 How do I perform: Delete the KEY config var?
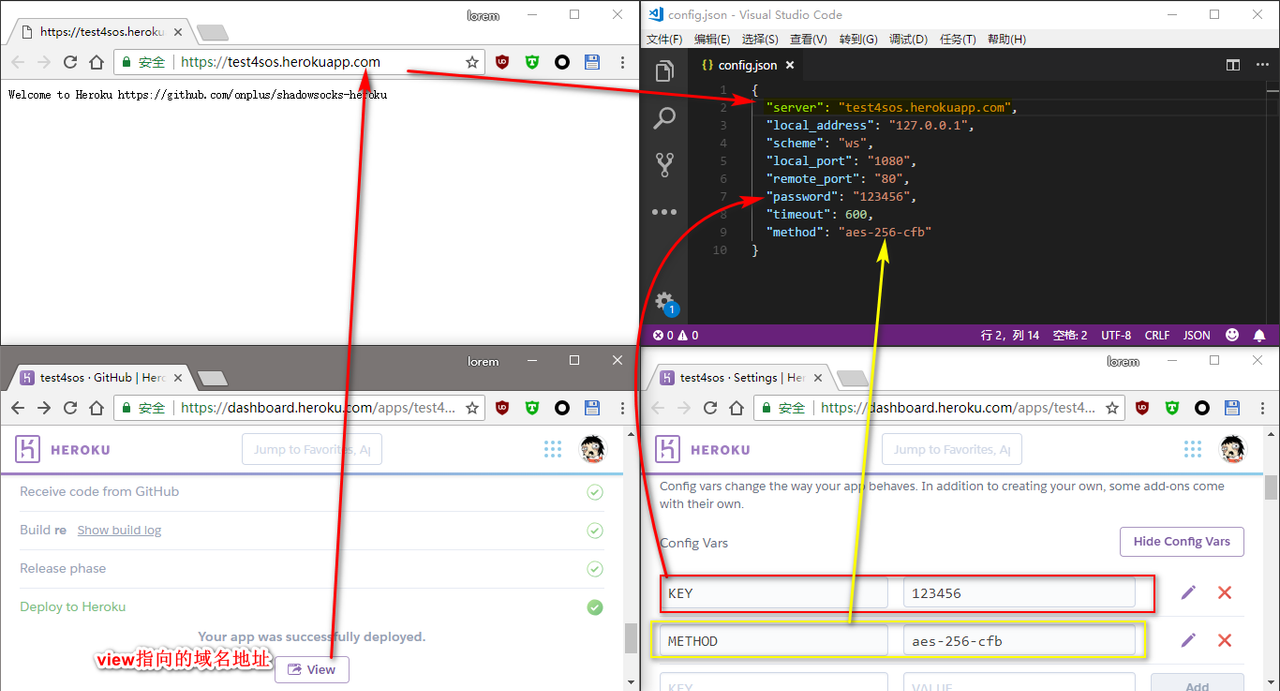1224,593
